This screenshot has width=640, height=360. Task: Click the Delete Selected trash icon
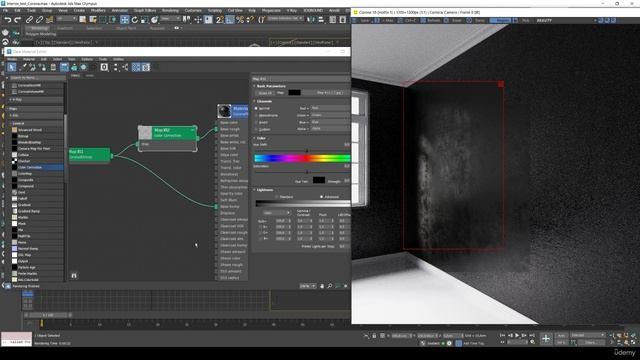(x=53, y=67)
